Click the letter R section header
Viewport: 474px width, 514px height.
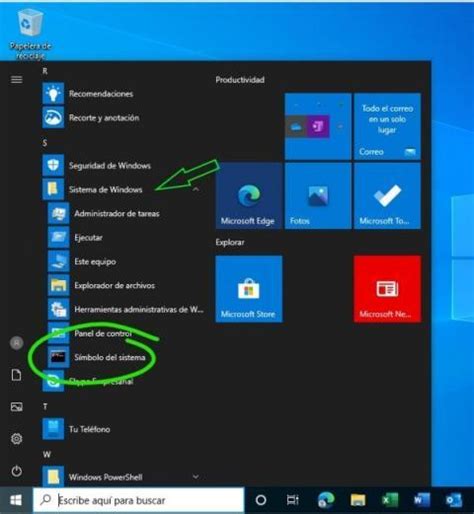point(45,71)
